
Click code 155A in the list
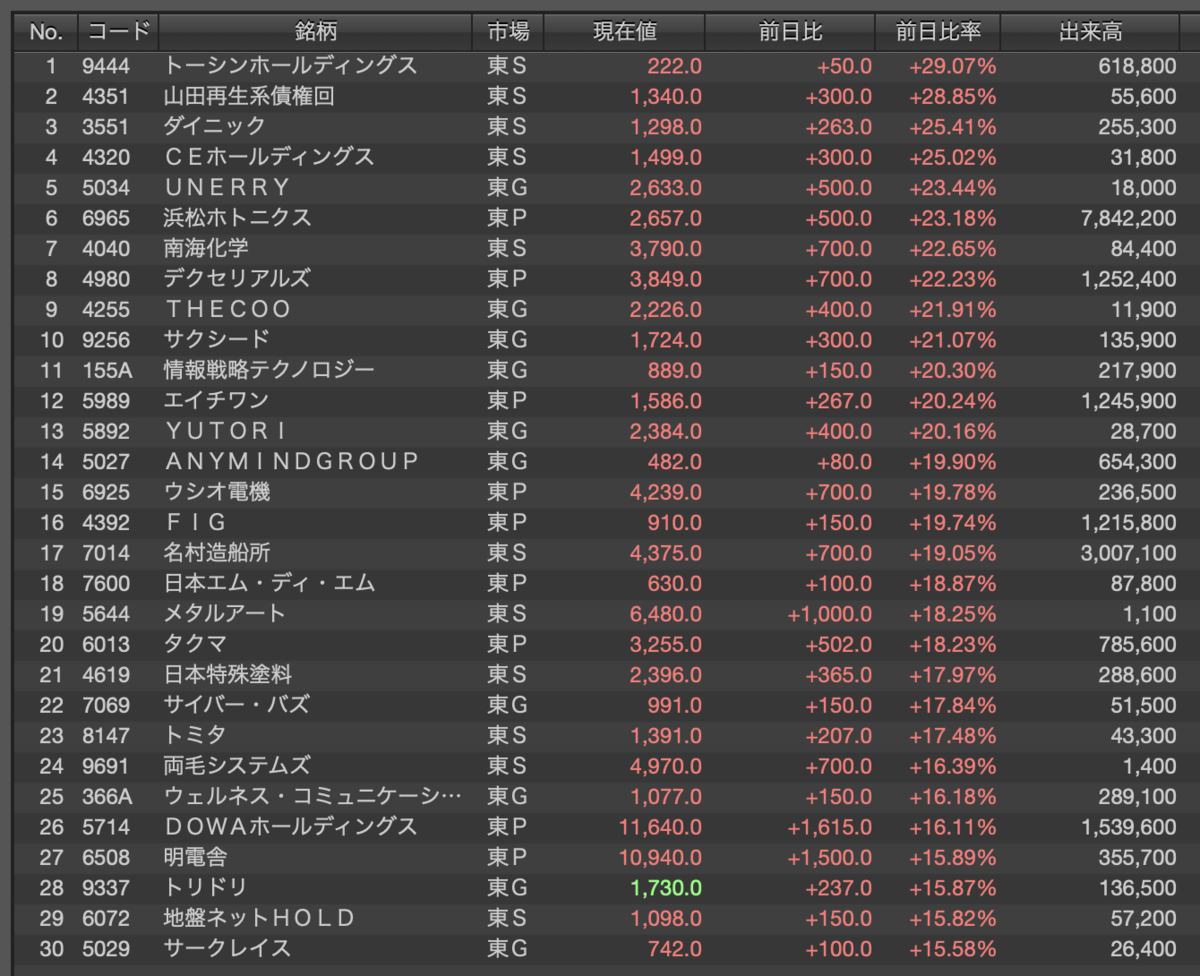point(107,371)
